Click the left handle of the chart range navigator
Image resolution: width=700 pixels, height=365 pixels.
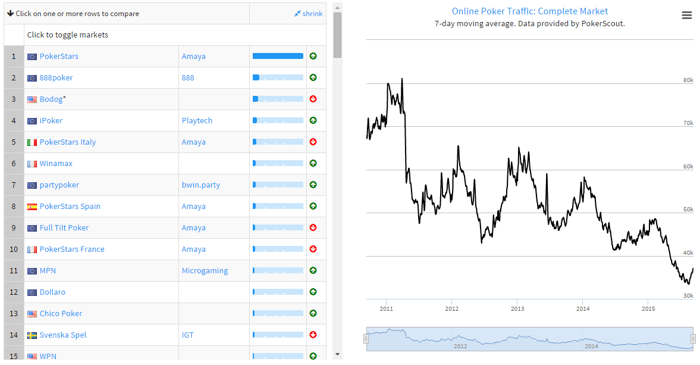pos(366,339)
